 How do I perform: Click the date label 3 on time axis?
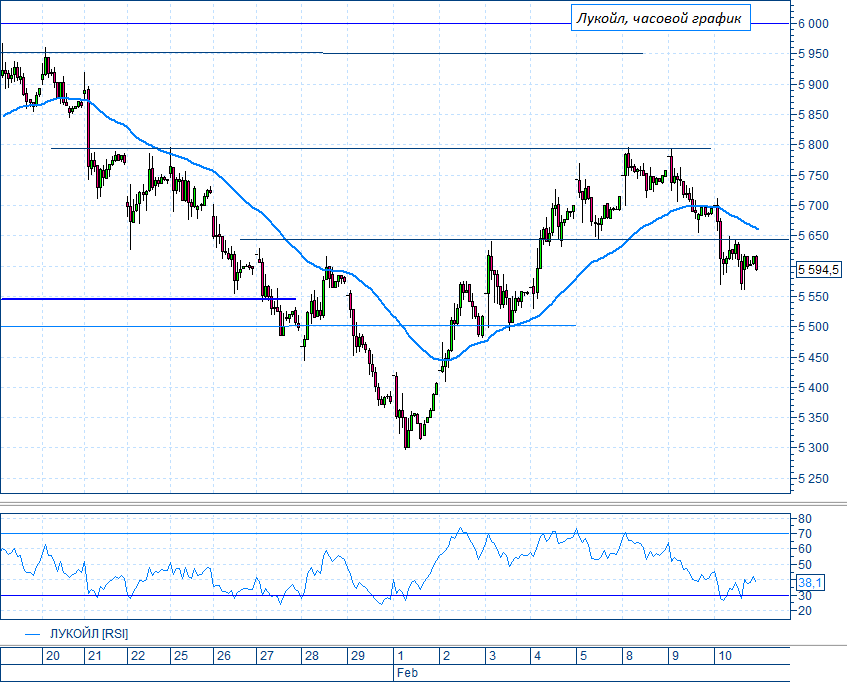click(x=492, y=656)
